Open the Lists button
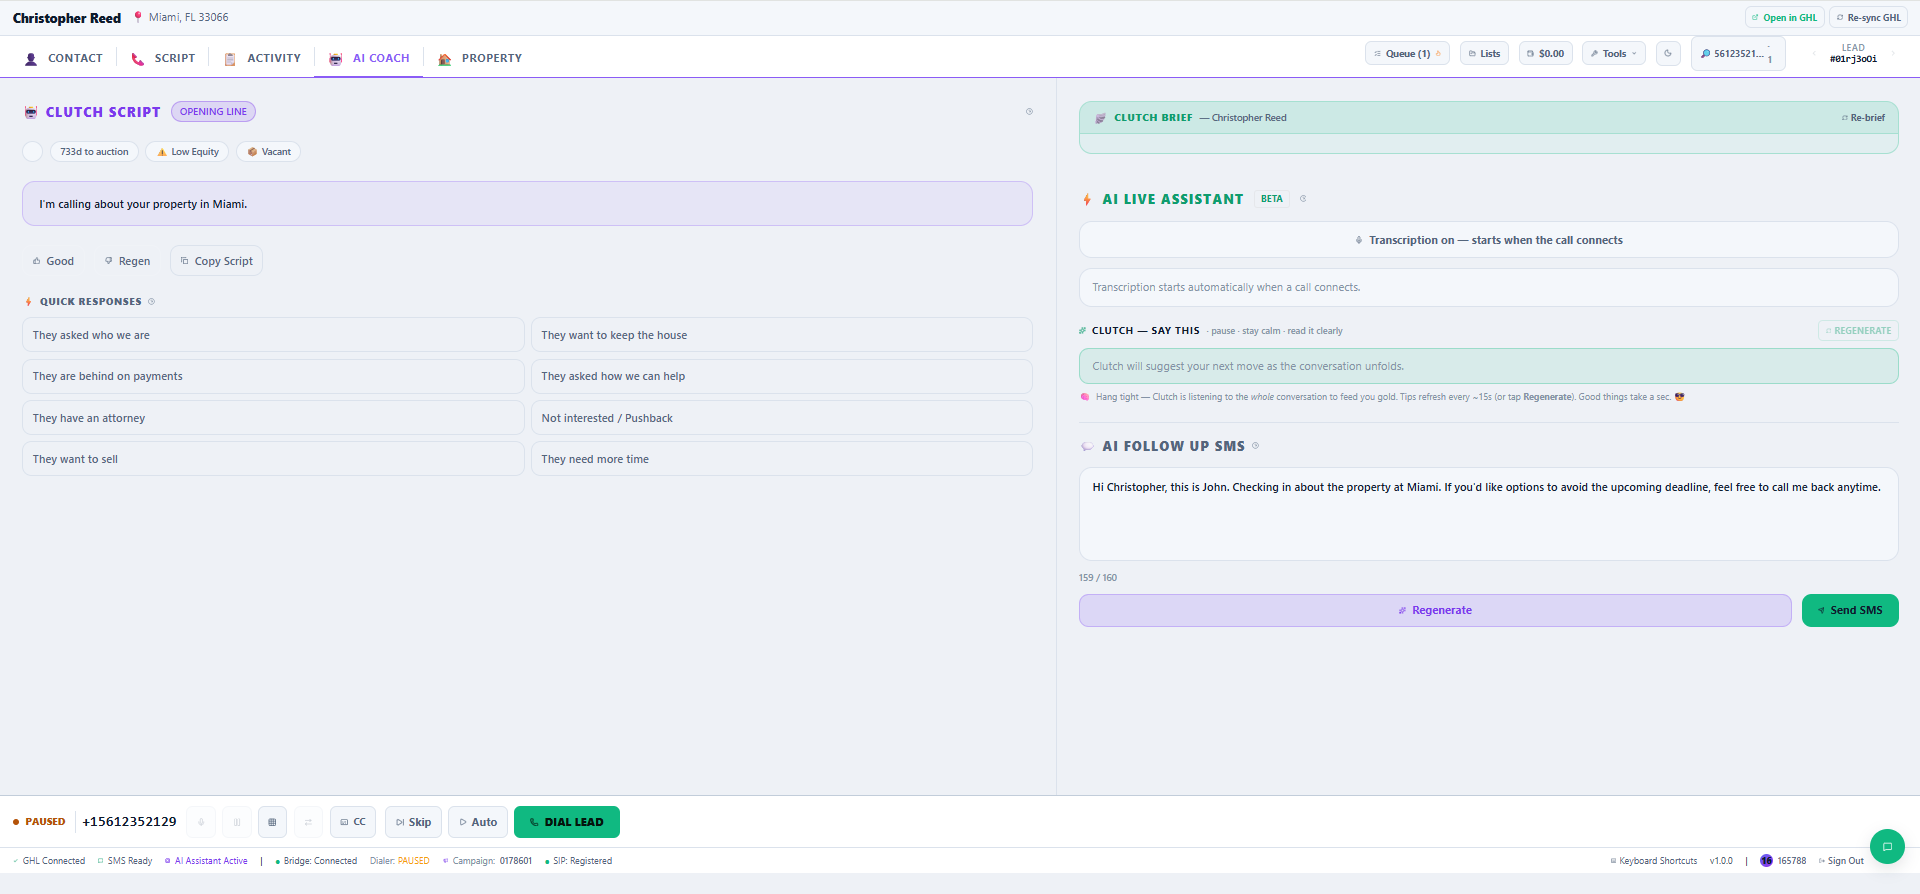Screen dimensions: 1920x894 click(x=1485, y=54)
